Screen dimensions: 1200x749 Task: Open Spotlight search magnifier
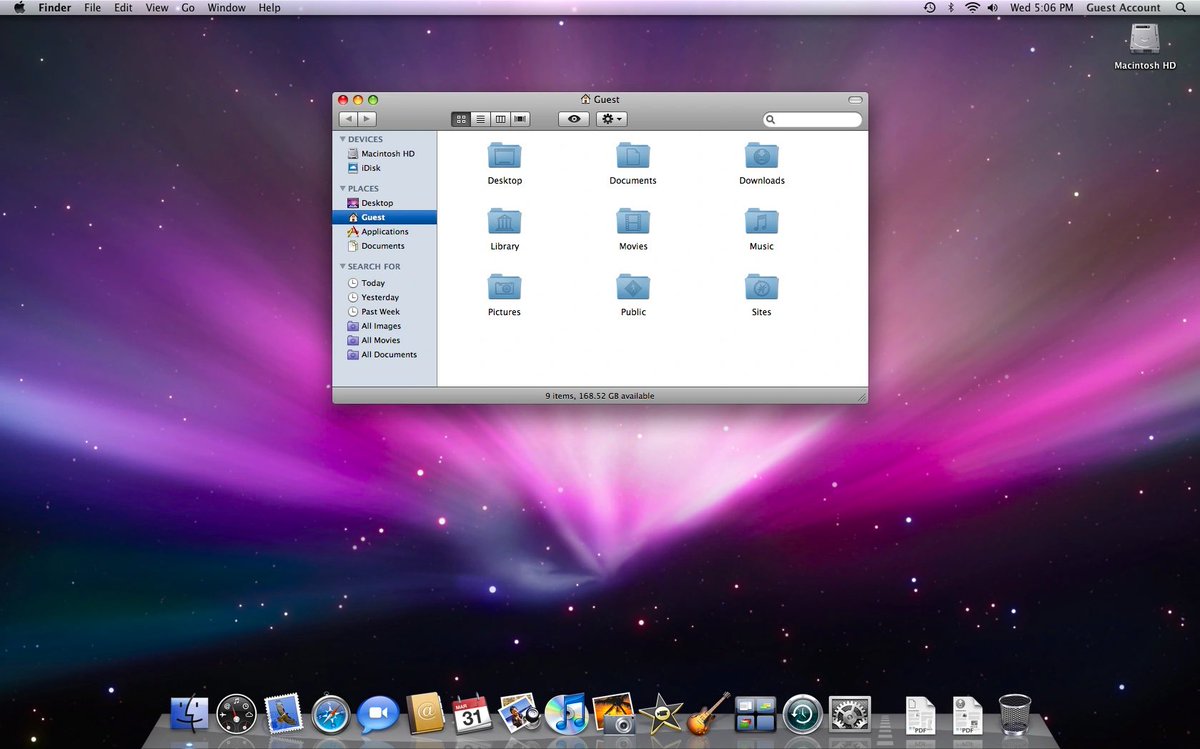click(x=1182, y=8)
